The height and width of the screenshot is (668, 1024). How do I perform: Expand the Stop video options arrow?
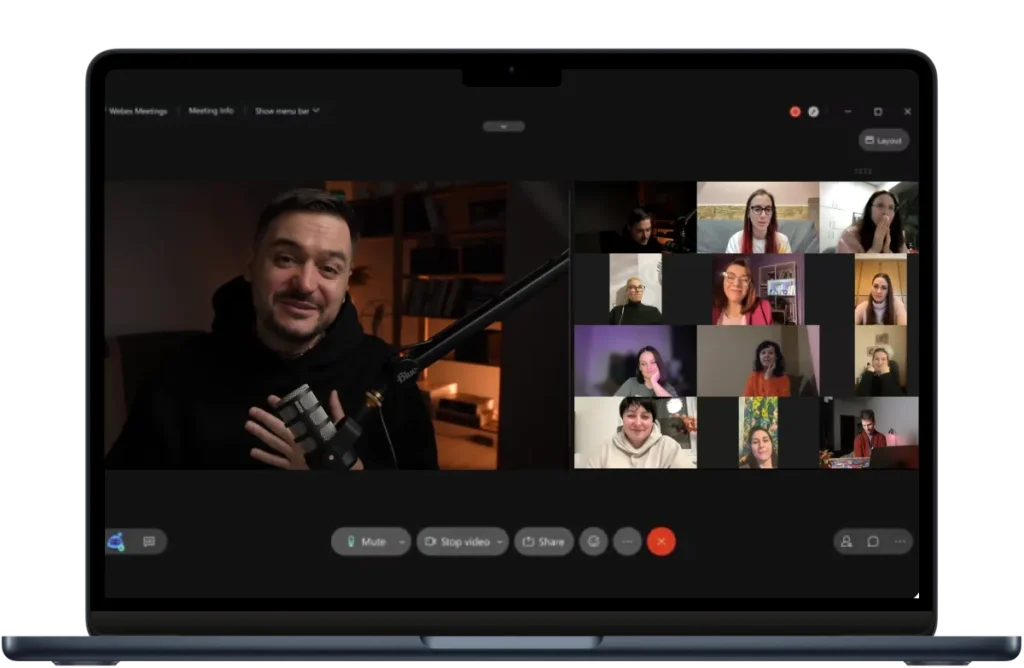coord(500,542)
